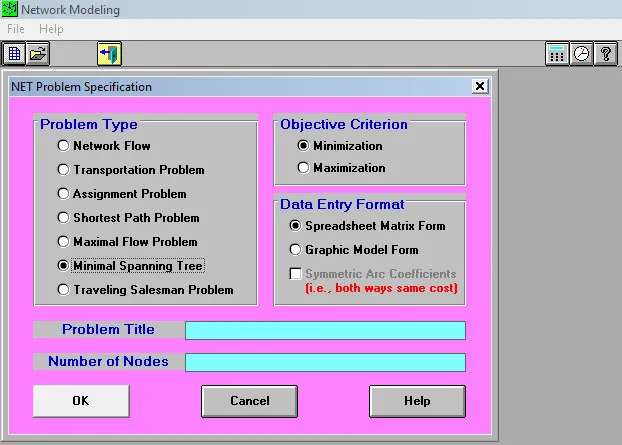Select the Network Flow problem type
This screenshot has width=622, height=445.
coord(64,146)
